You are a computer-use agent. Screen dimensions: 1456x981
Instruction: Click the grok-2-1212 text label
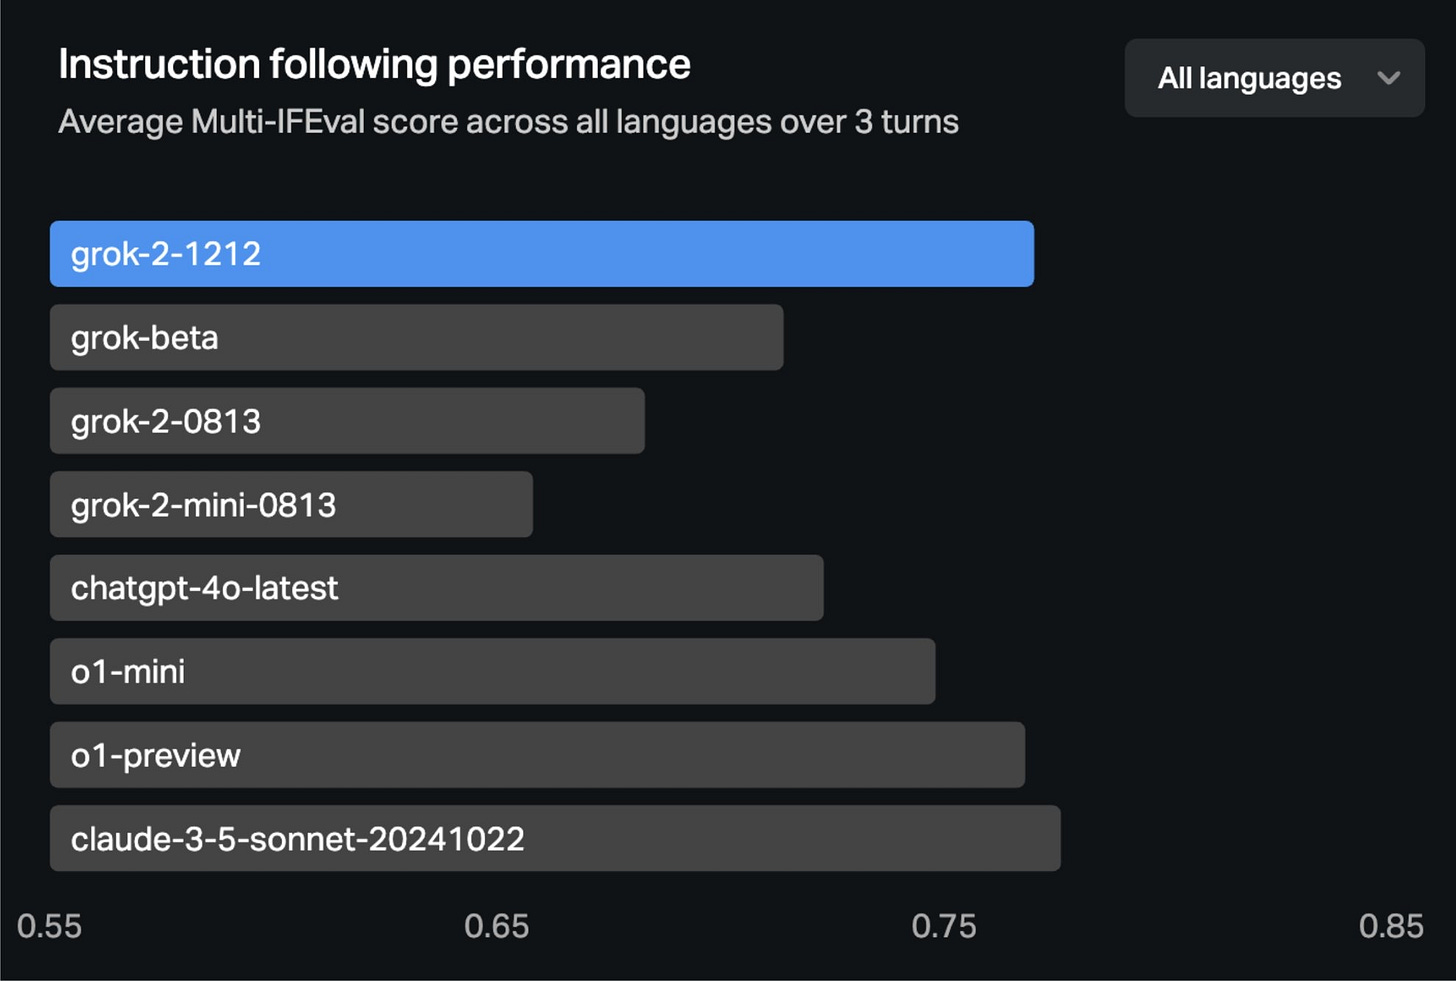coord(166,254)
